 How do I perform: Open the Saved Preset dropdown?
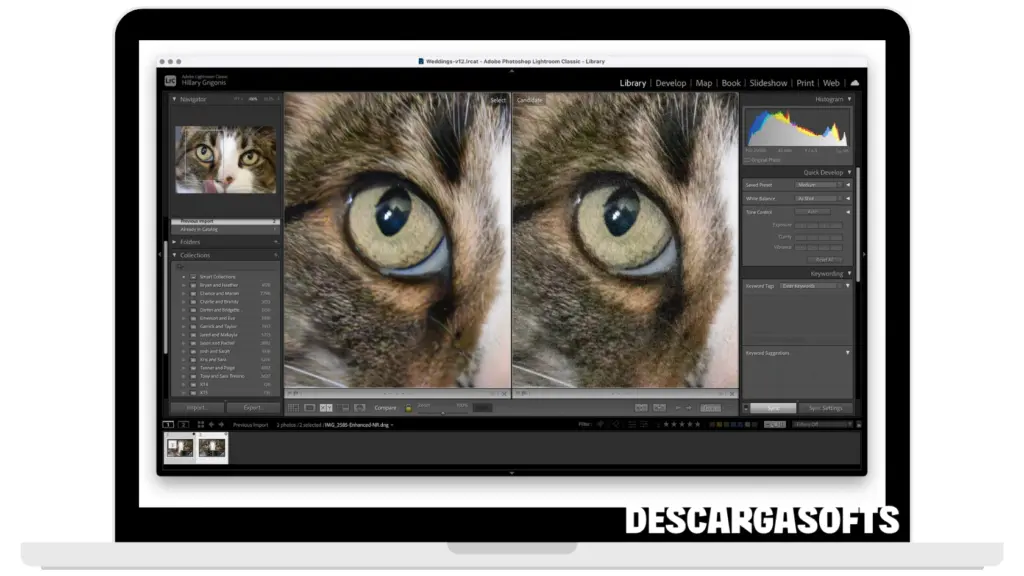click(x=818, y=185)
